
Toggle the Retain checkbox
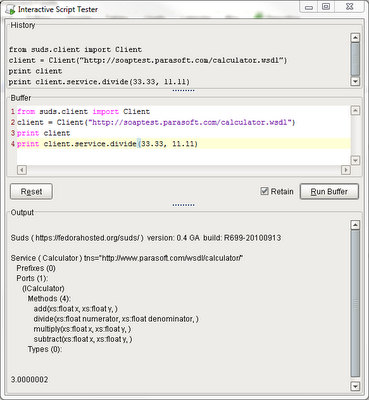(x=264, y=191)
